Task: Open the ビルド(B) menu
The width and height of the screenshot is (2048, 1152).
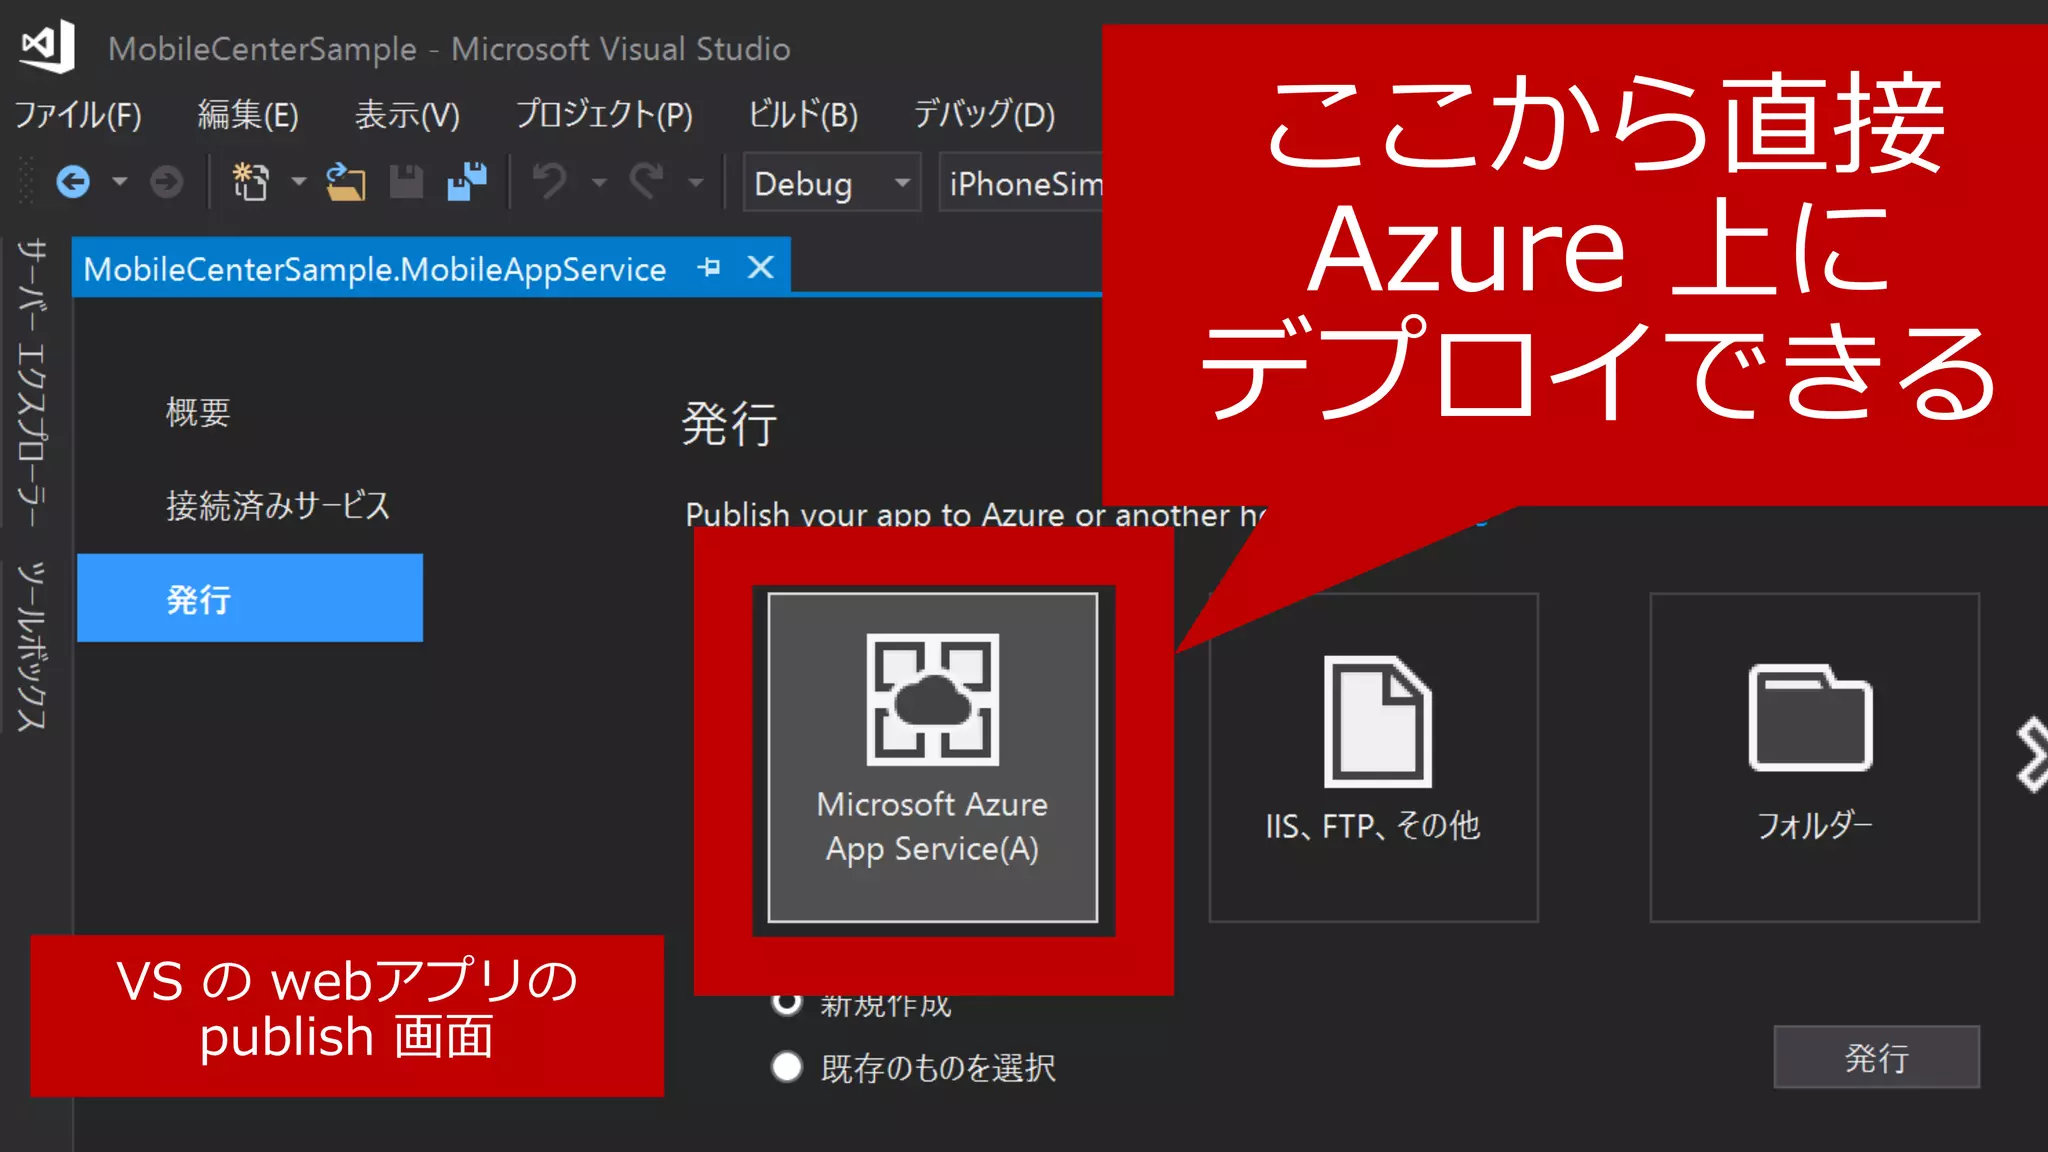Action: [x=802, y=115]
